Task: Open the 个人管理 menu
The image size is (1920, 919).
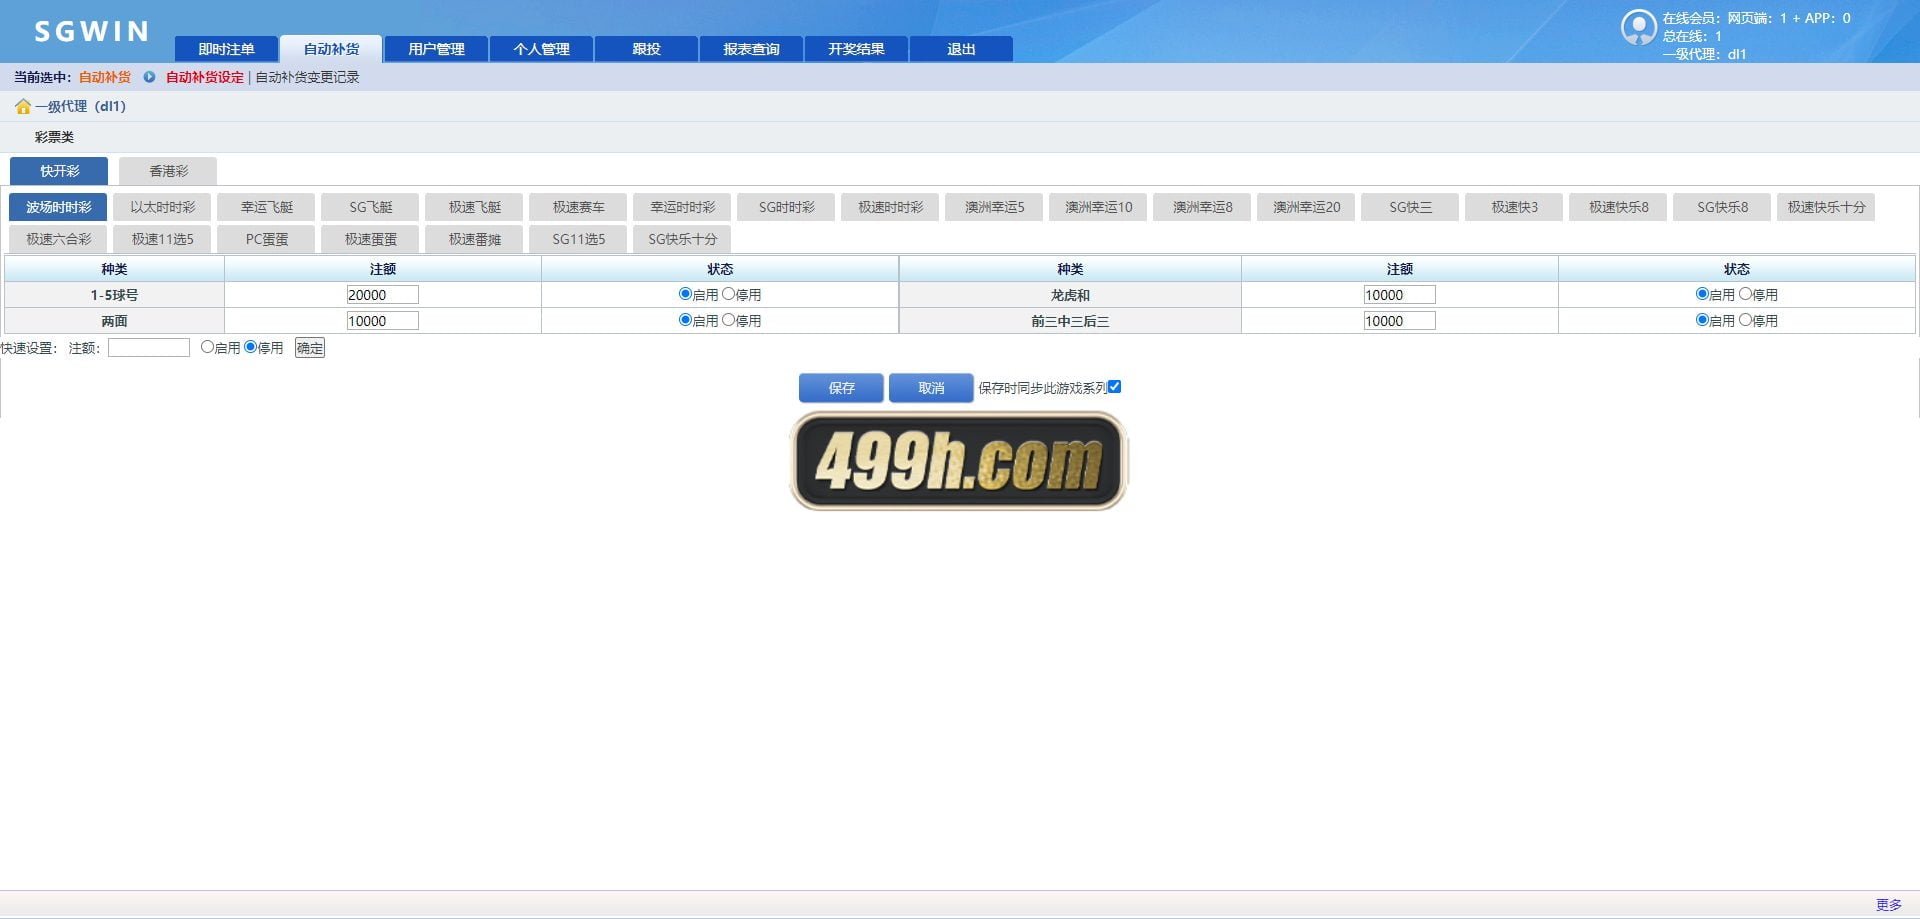Action: coord(541,49)
